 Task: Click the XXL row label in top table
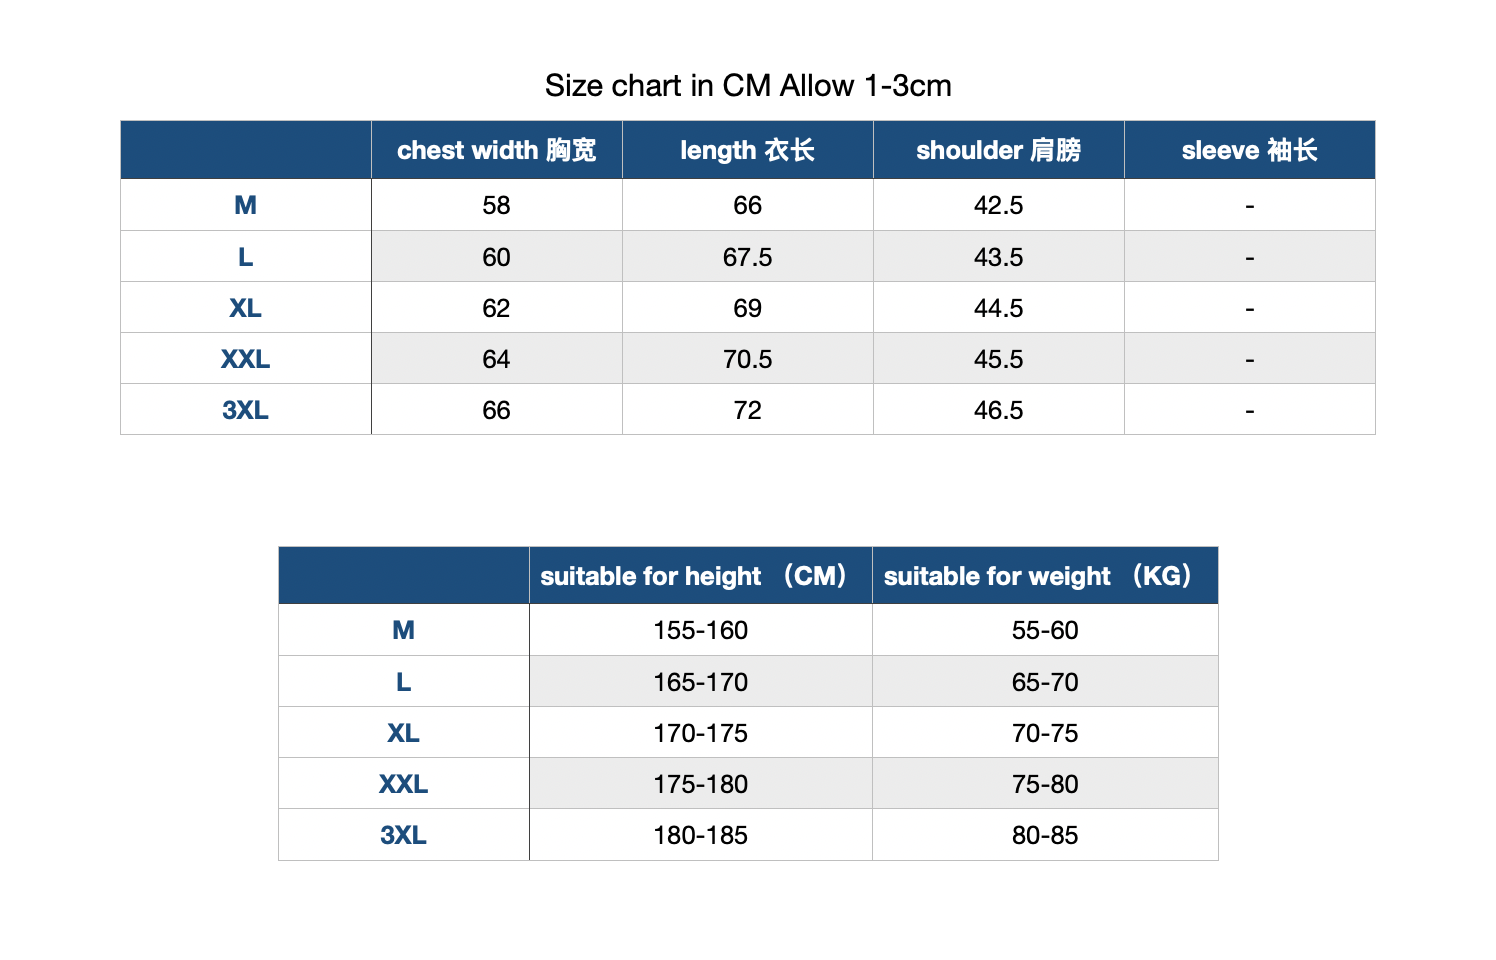(245, 359)
